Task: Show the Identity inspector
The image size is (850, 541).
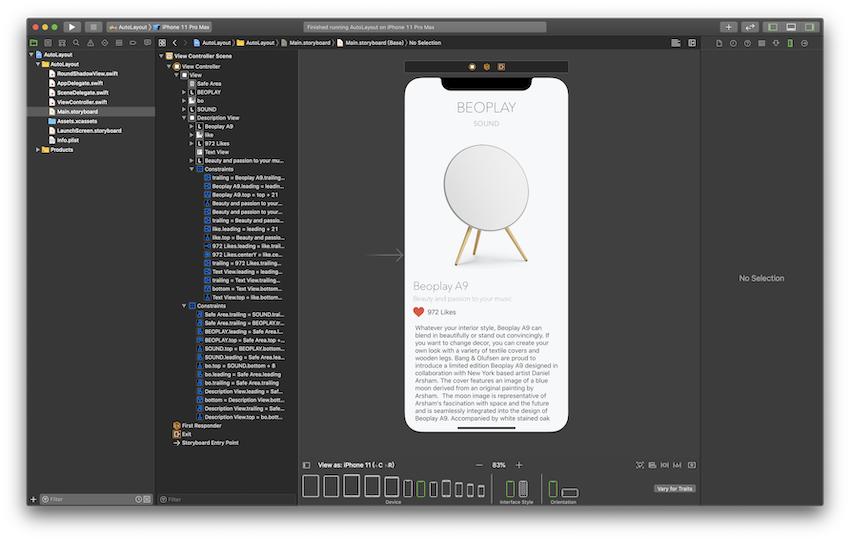Action: pos(762,43)
